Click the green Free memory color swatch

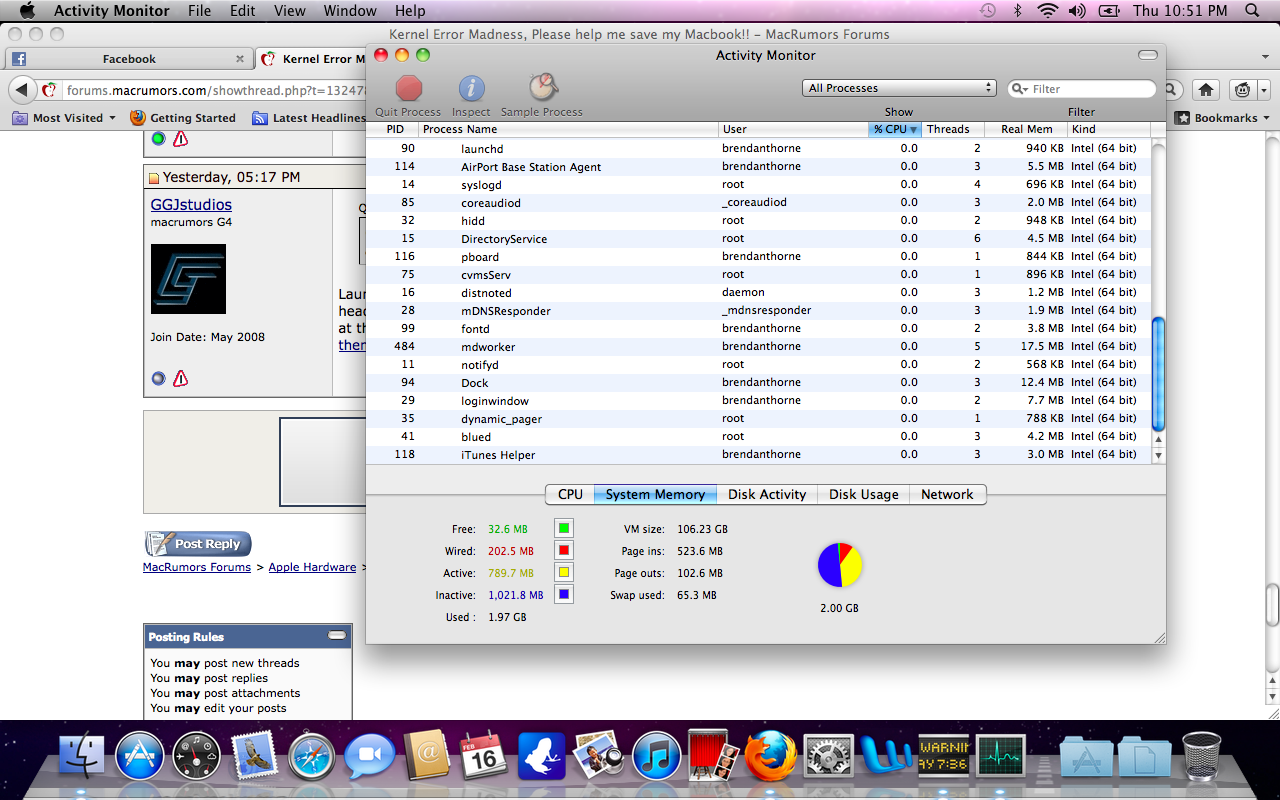click(563, 528)
